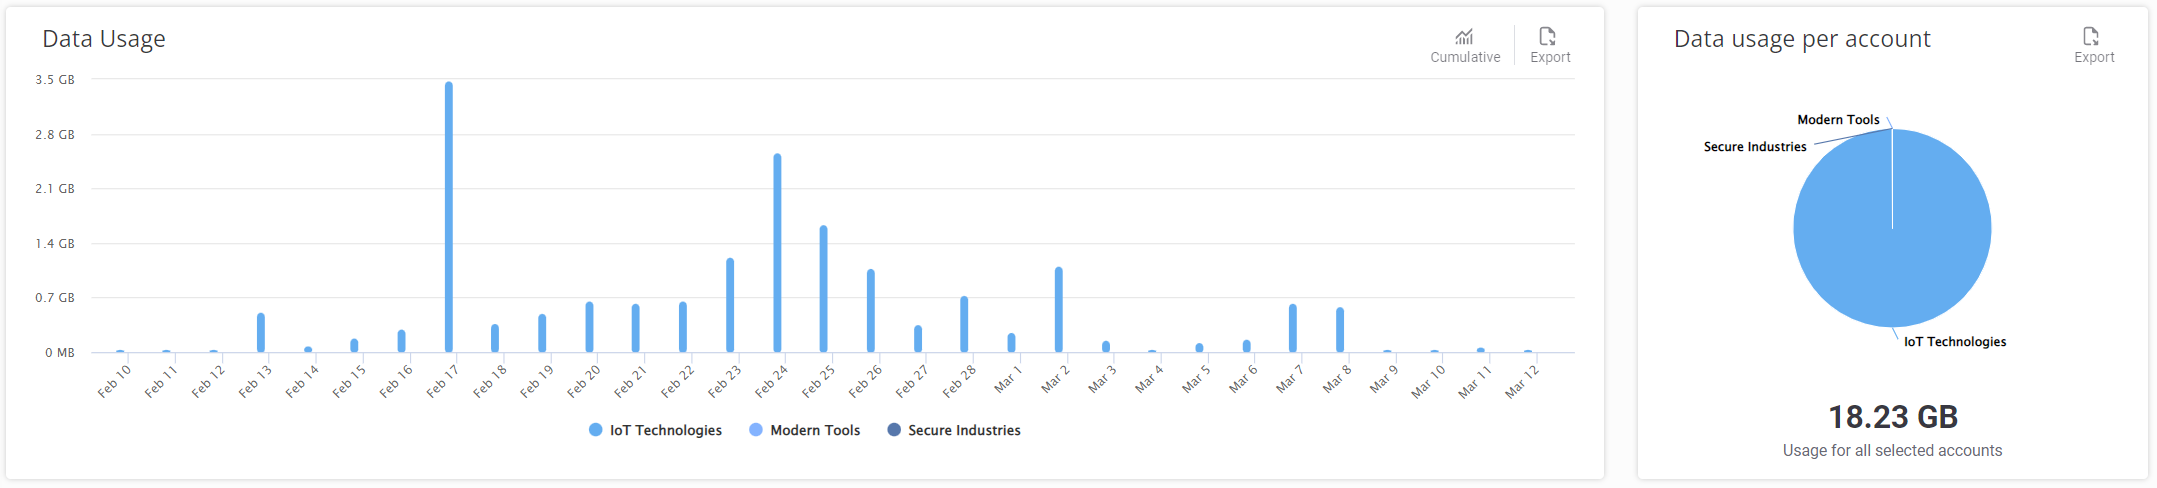Click the Modern Tools legend dot
The width and height of the screenshot is (2157, 488).
[x=756, y=430]
